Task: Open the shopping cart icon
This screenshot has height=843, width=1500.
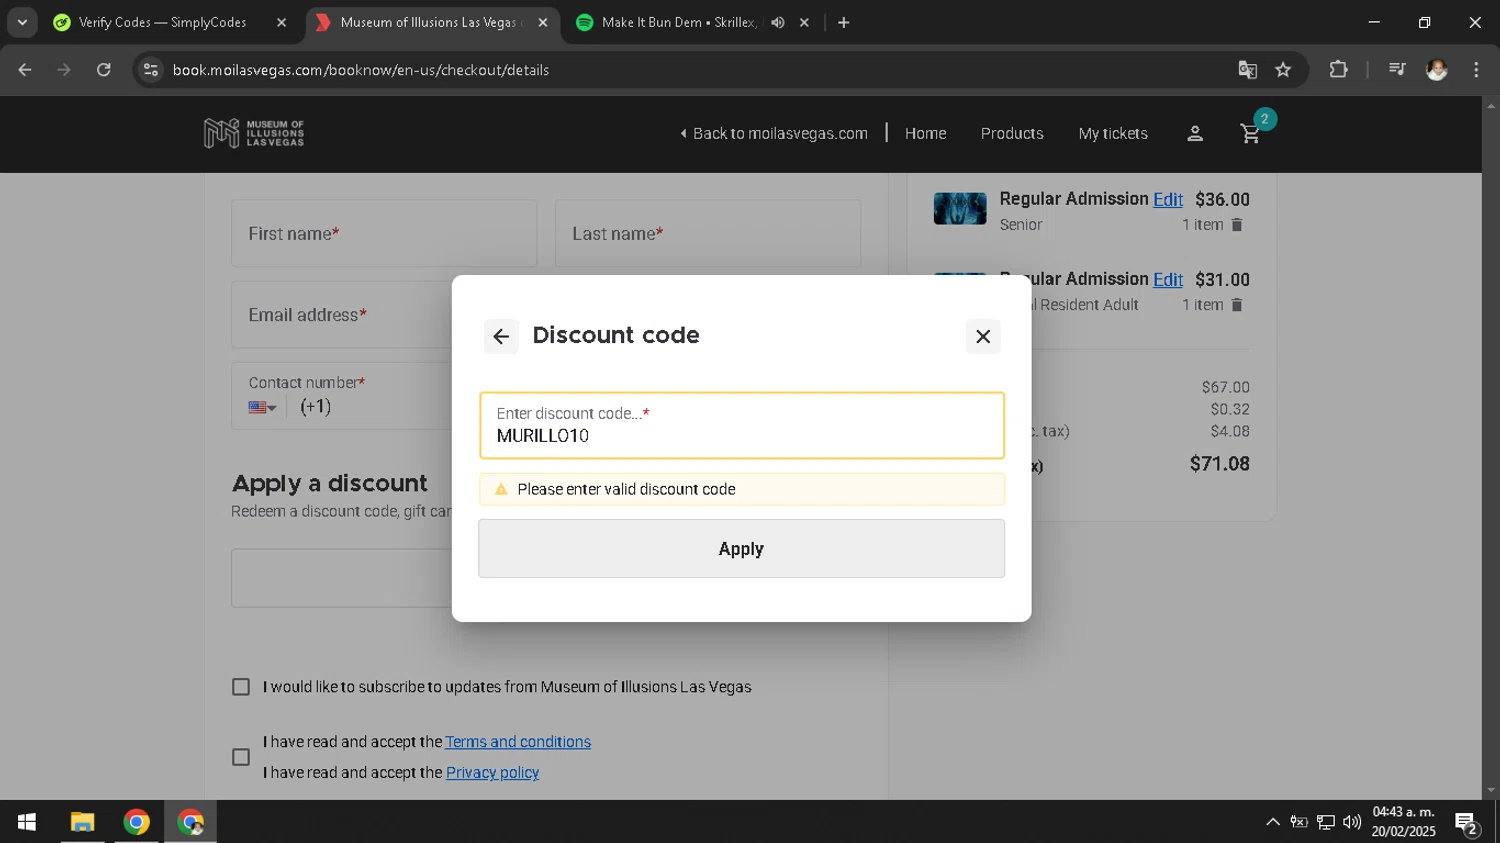Action: (x=1250, y=134)
